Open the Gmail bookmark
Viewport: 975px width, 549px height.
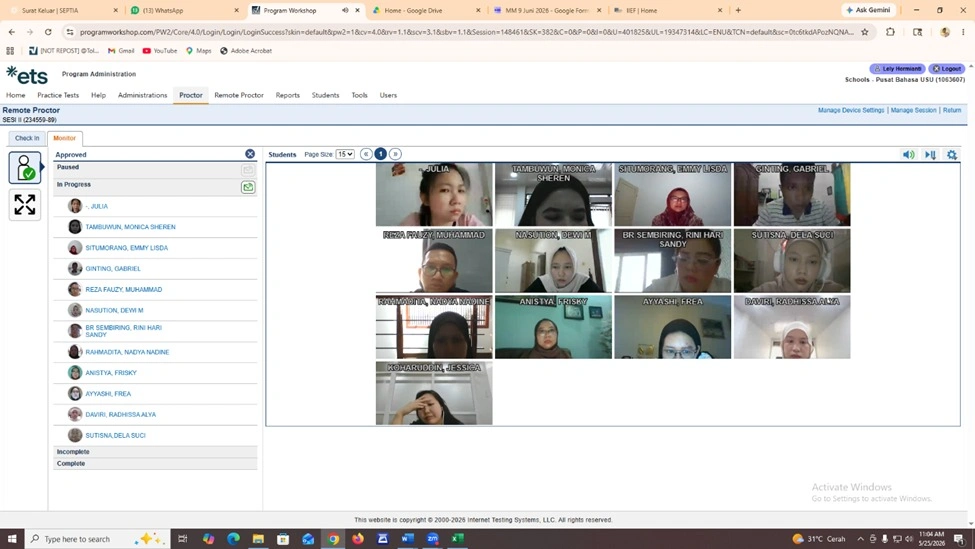(x=121, y=51)
